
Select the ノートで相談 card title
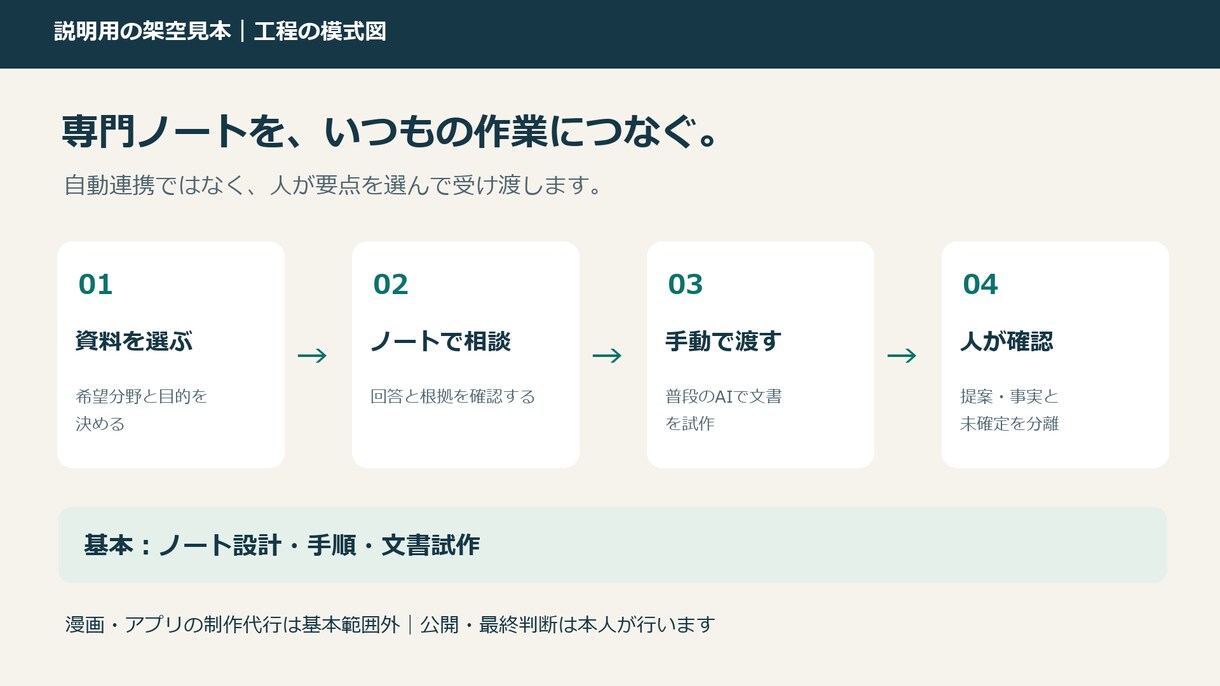tap(441, 342)
